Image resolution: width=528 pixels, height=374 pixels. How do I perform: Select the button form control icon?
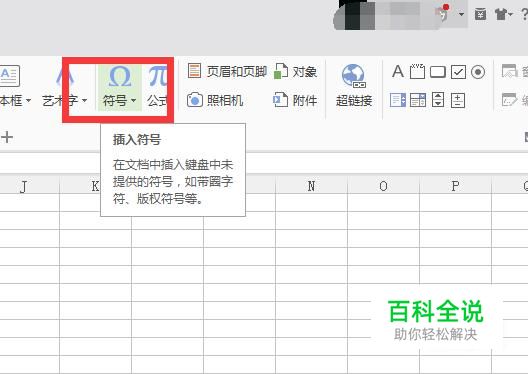(x=438, y=72)
